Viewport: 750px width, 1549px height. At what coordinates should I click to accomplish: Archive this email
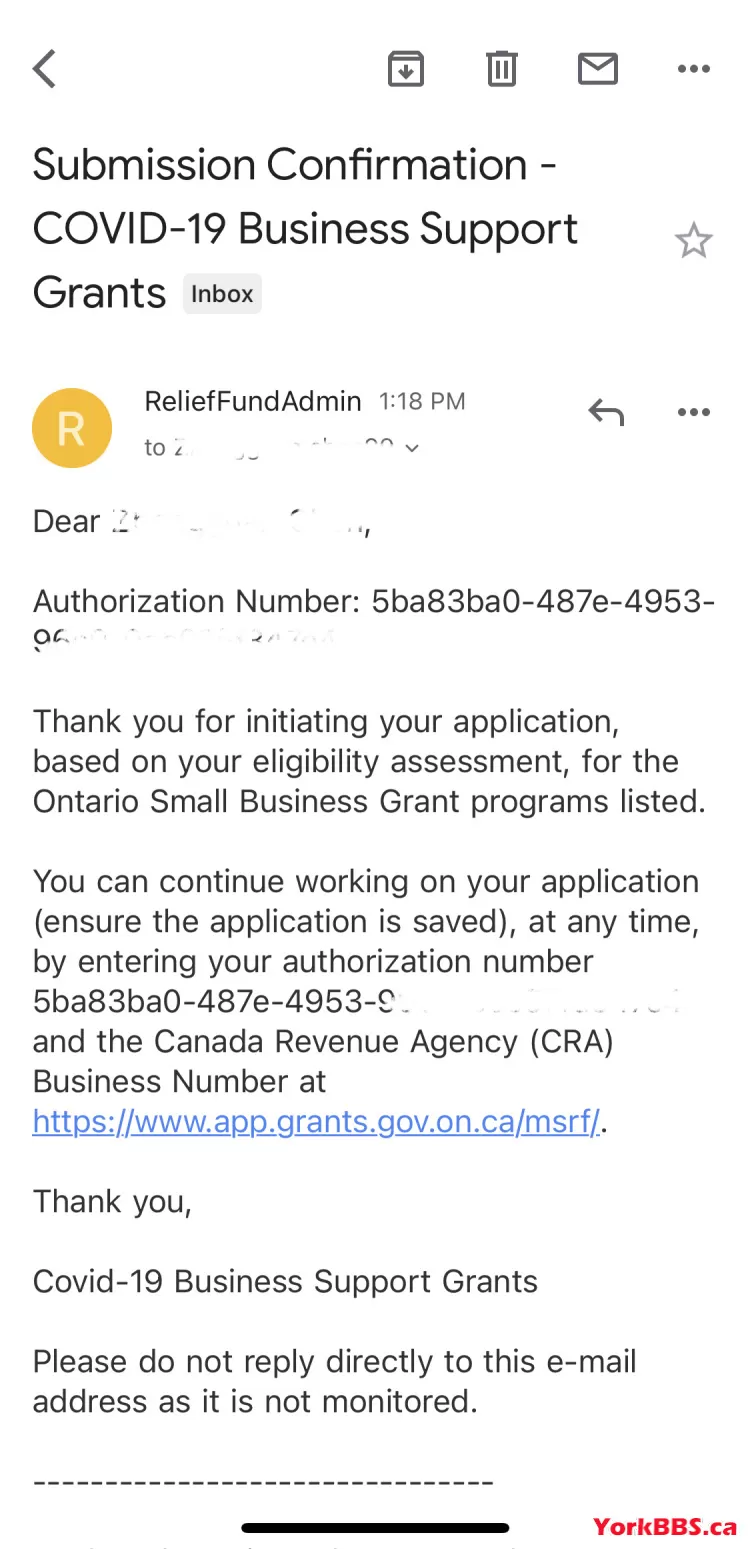click(x=406, y=68)
